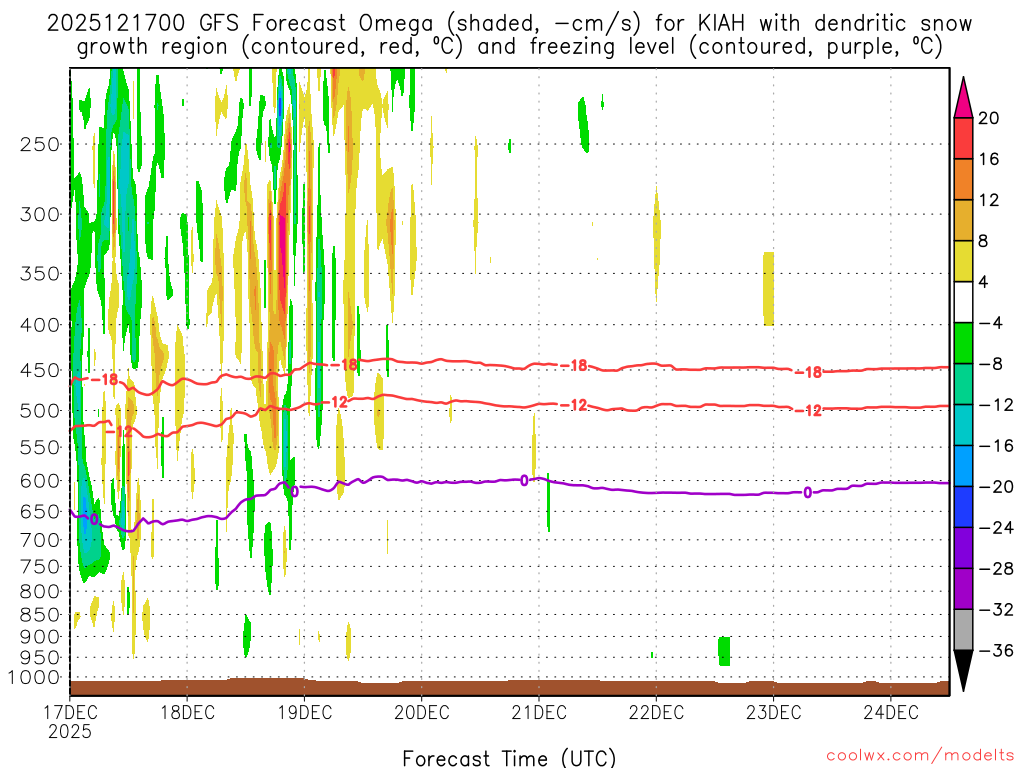Click the purple 0 freezing label near 21DEC
The height and width of the screenshot is (768, 1024).
(524, 481)
